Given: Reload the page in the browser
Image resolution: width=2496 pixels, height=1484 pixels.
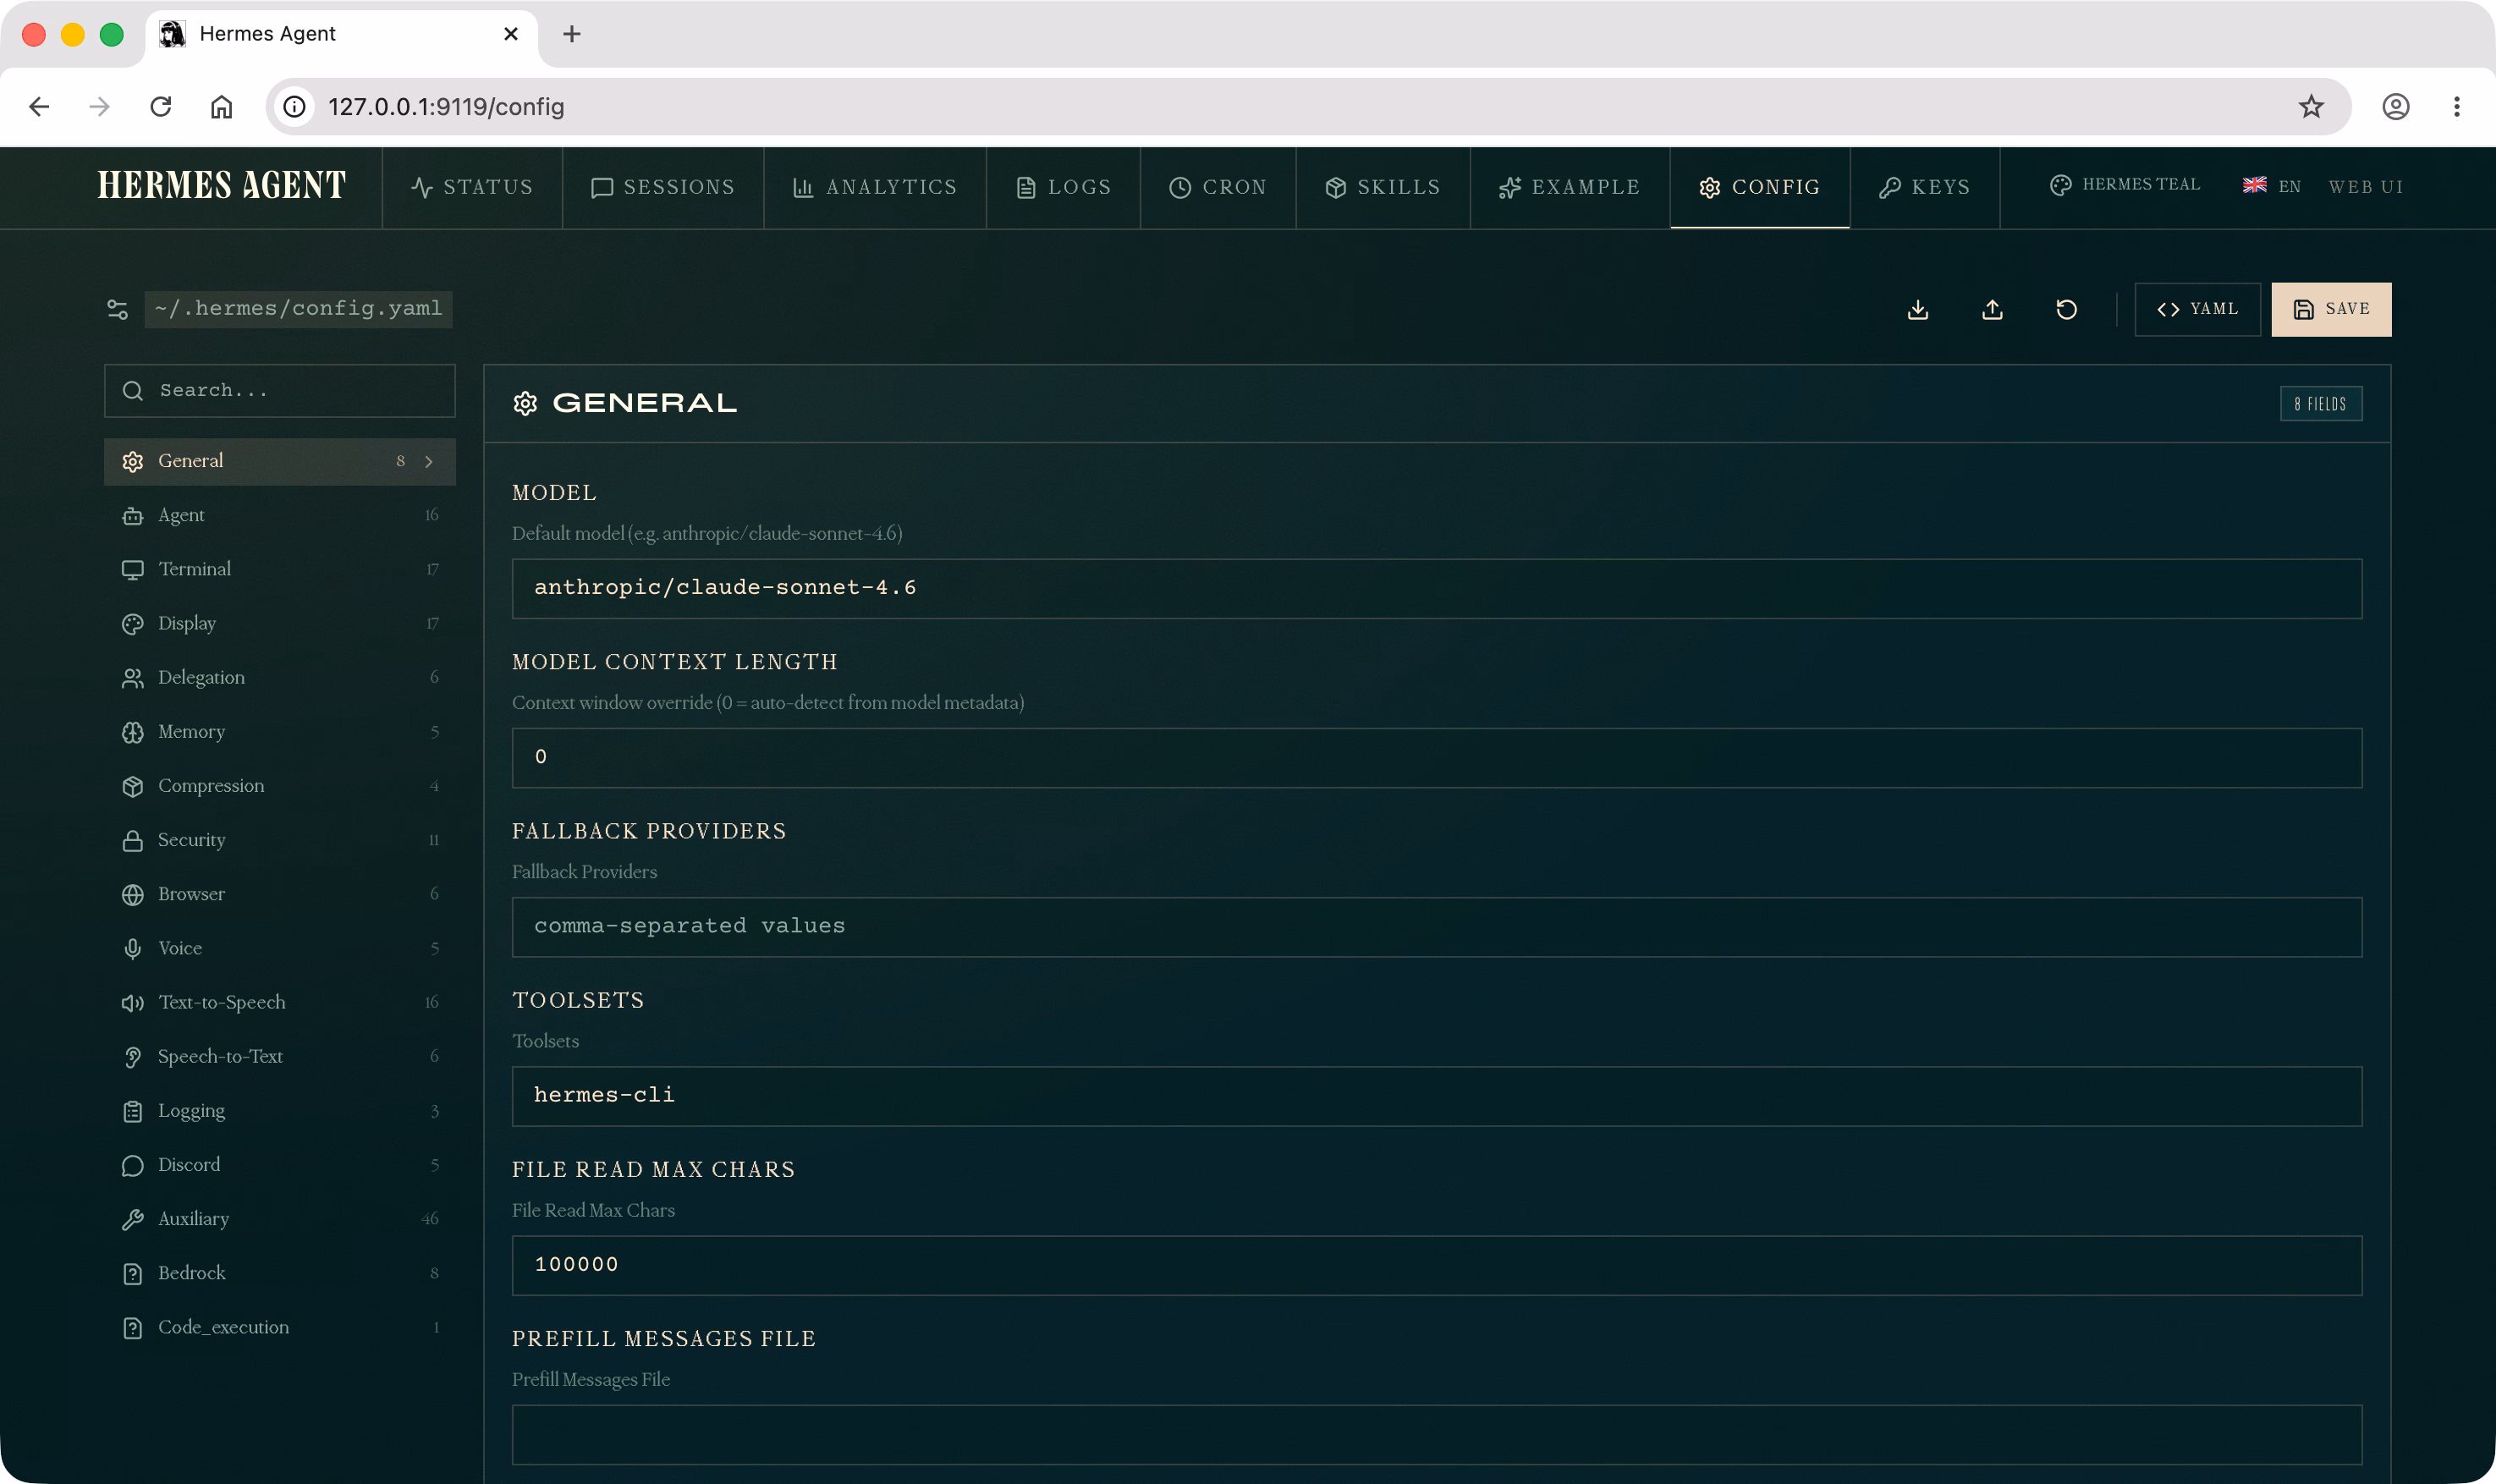Looking at the screenshot, I should 160,106.
